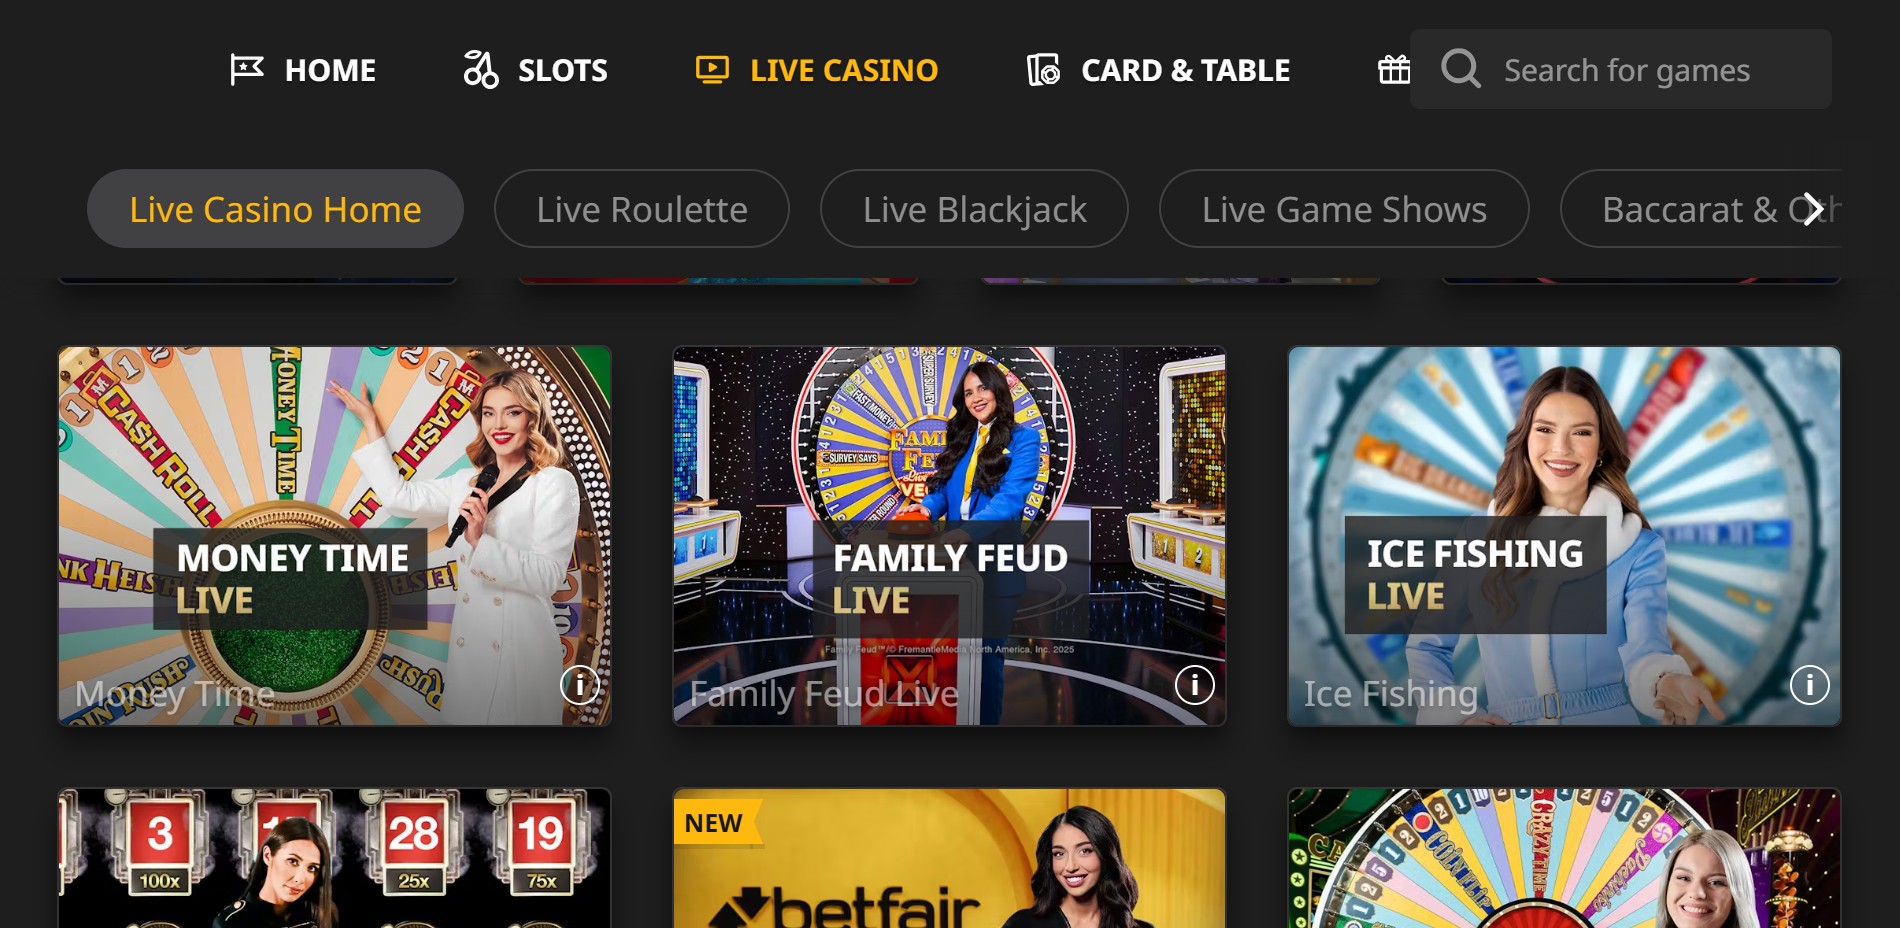Image resolution: width=1900 pixels, height=928 pixels.
Task: Select the Live Casino Home tab
Action: tap(275, 209)
